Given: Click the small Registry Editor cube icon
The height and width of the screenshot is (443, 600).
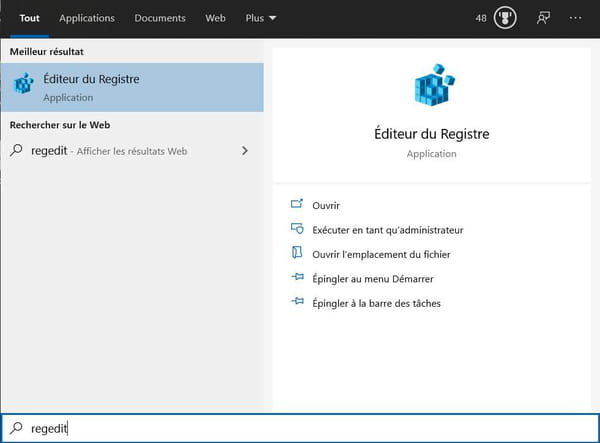Looking at the screenshot, I should (x=23, y=83).
